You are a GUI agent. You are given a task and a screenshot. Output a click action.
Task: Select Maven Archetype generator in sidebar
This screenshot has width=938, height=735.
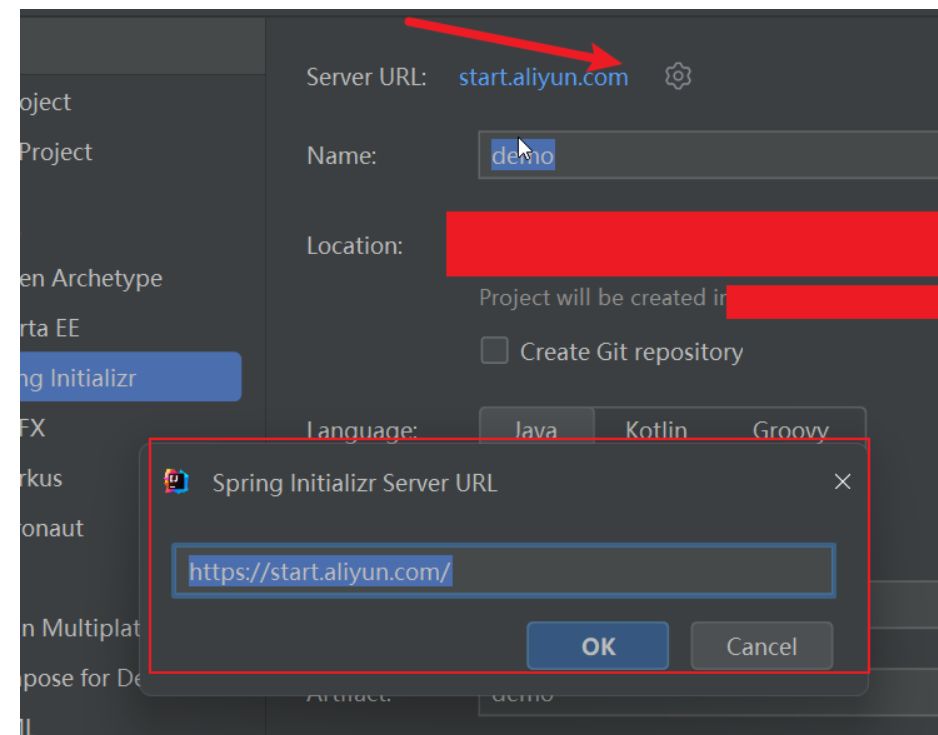[92, 278]
